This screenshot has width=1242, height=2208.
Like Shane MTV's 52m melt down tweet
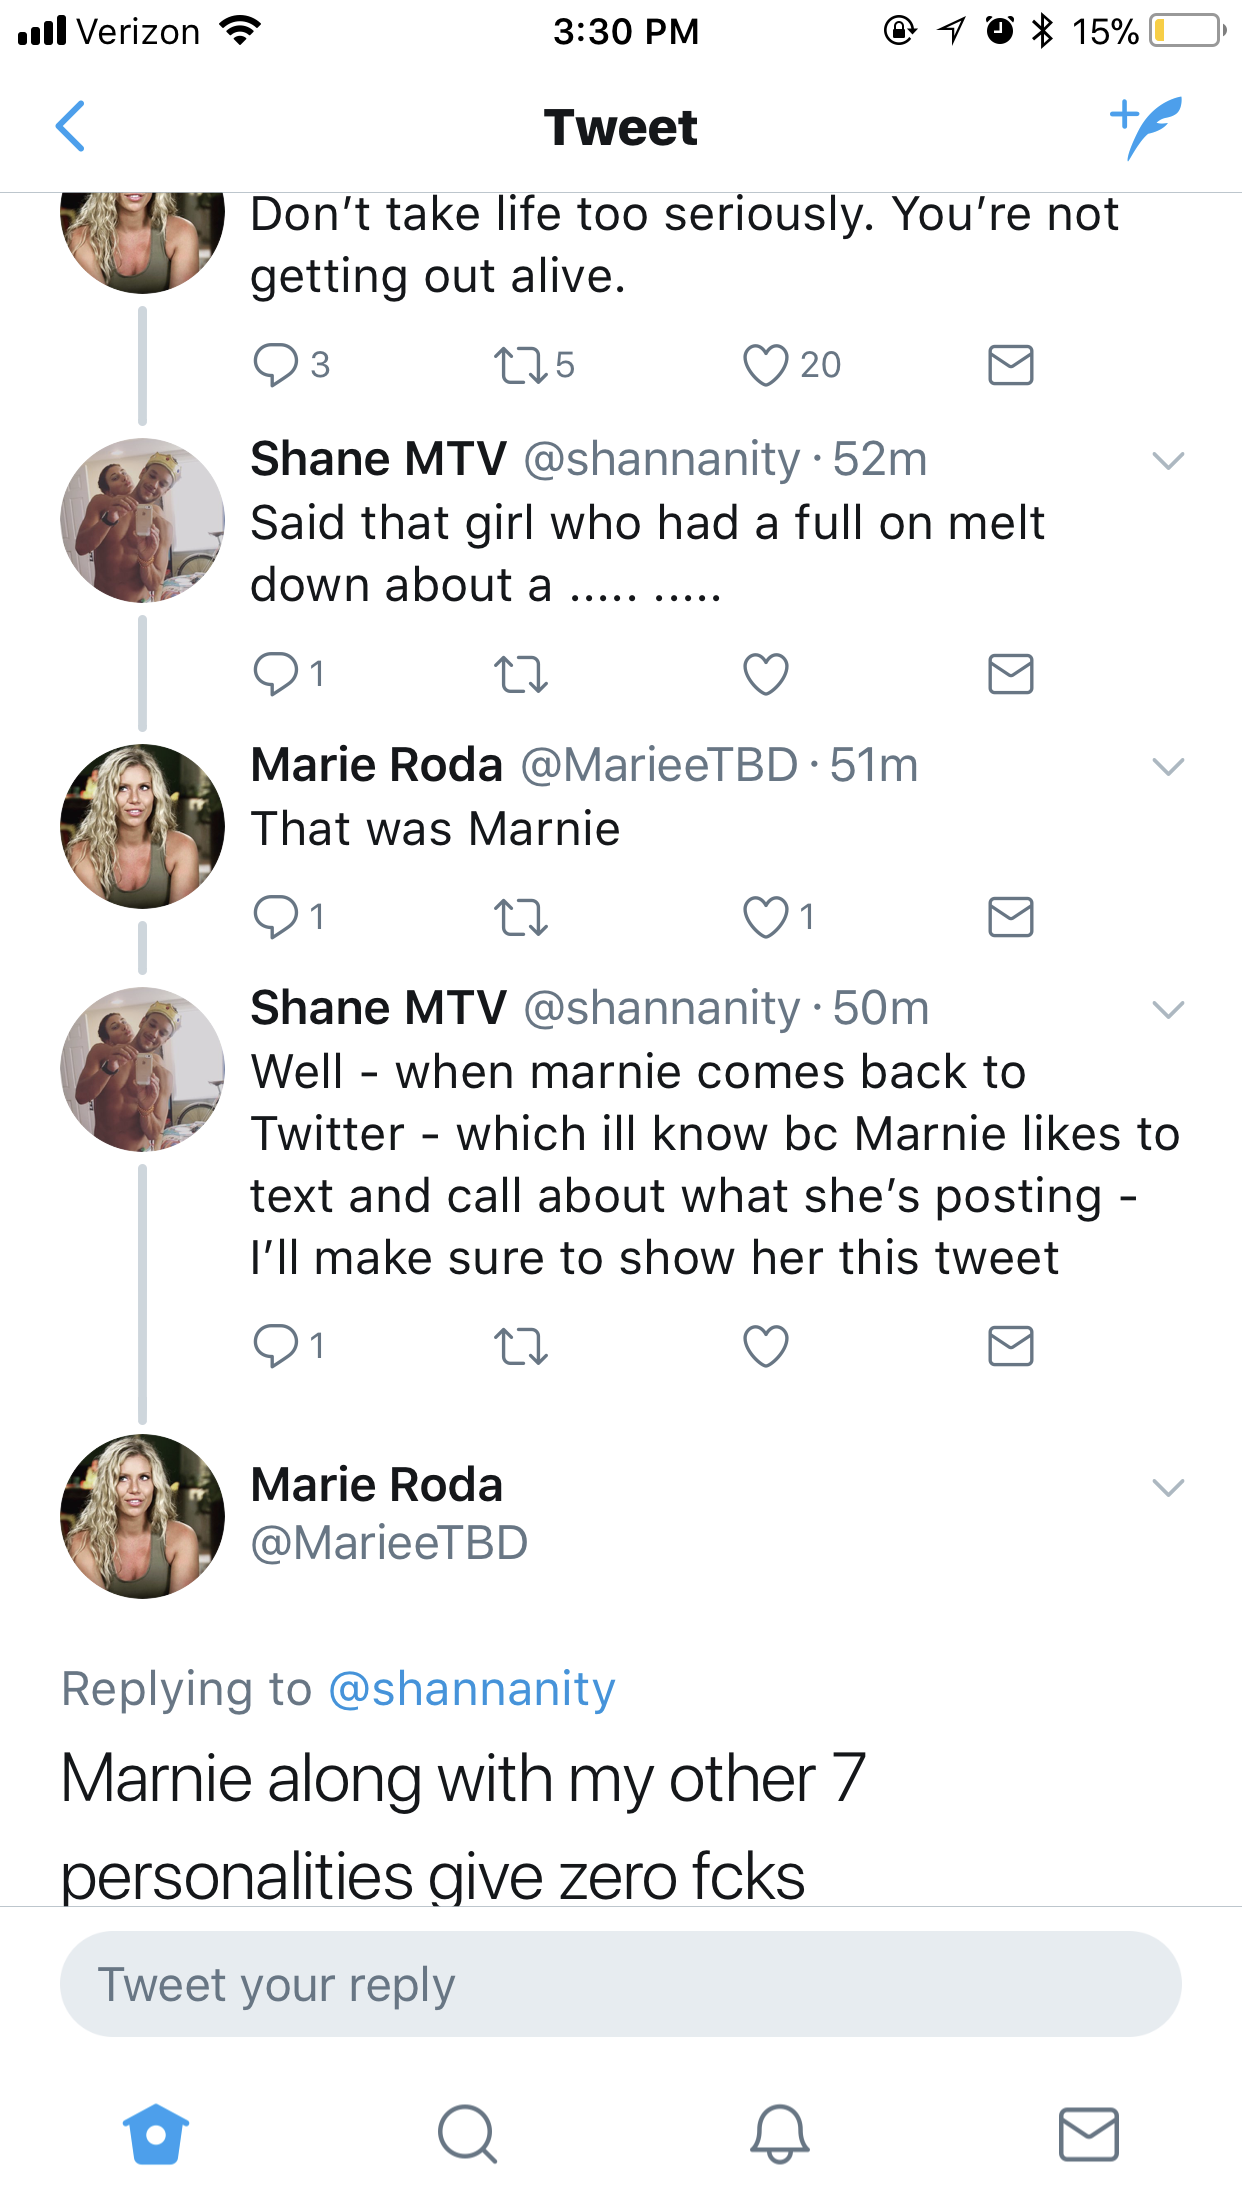pos(766,674)
